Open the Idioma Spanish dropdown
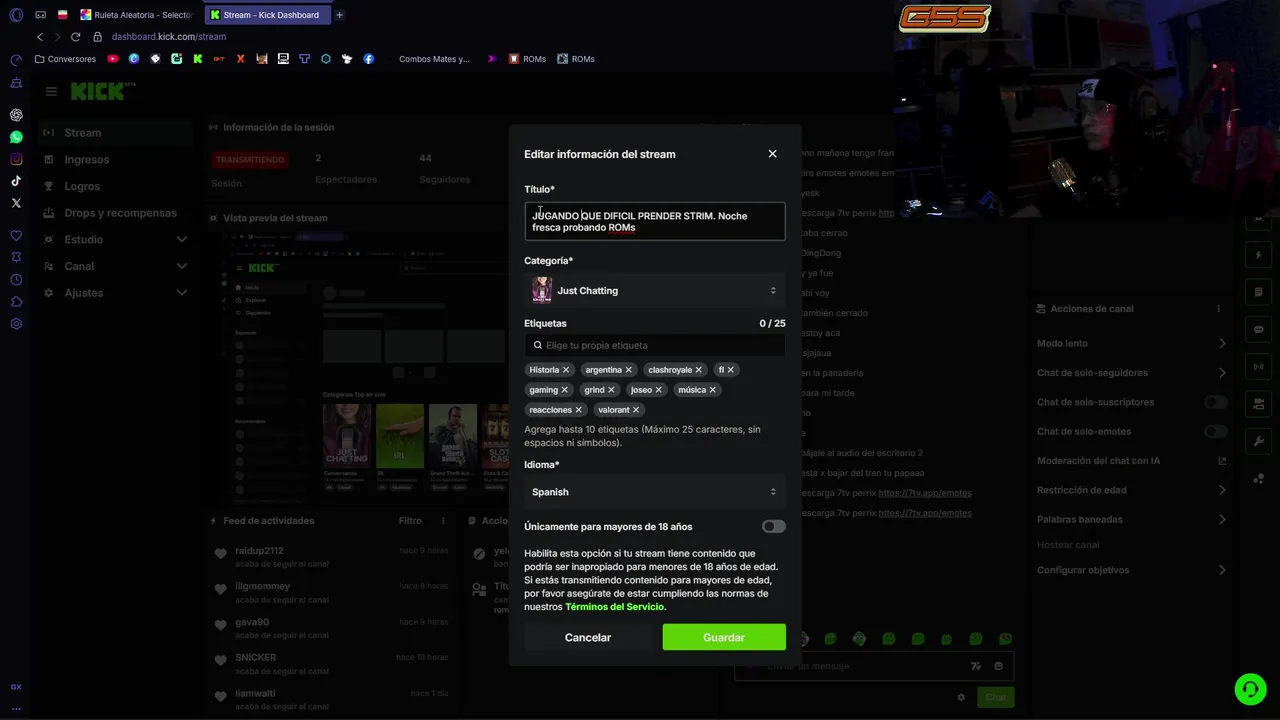Screen dimensions: 1280x720 coord(655,492)
